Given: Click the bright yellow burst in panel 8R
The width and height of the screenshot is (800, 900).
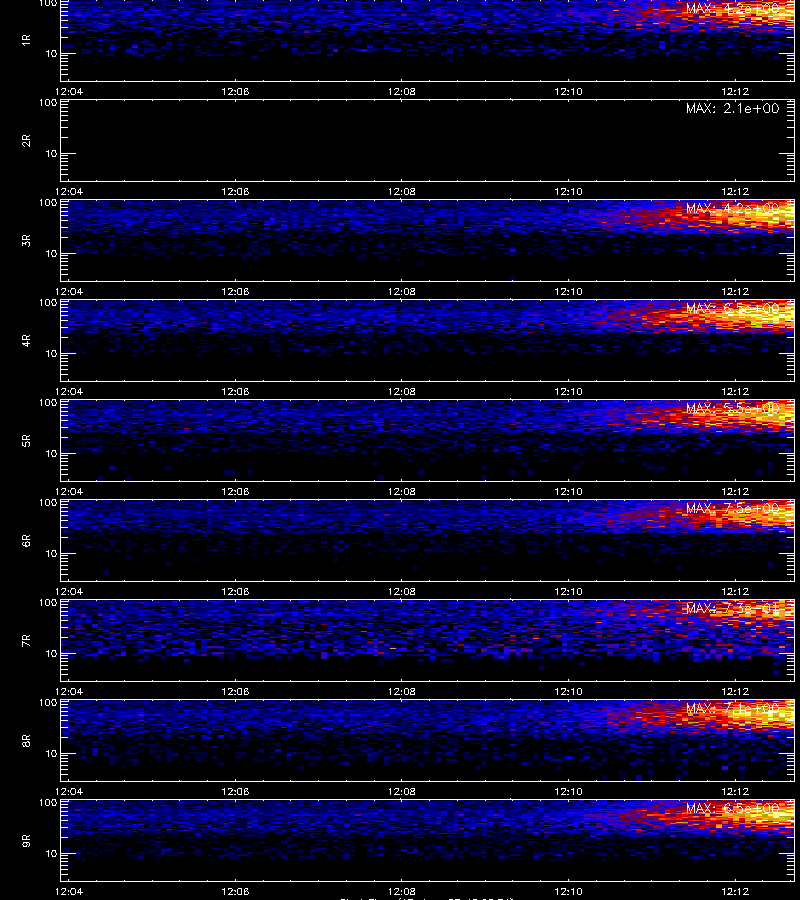Looking at the screenshot, I should (758, 717).
